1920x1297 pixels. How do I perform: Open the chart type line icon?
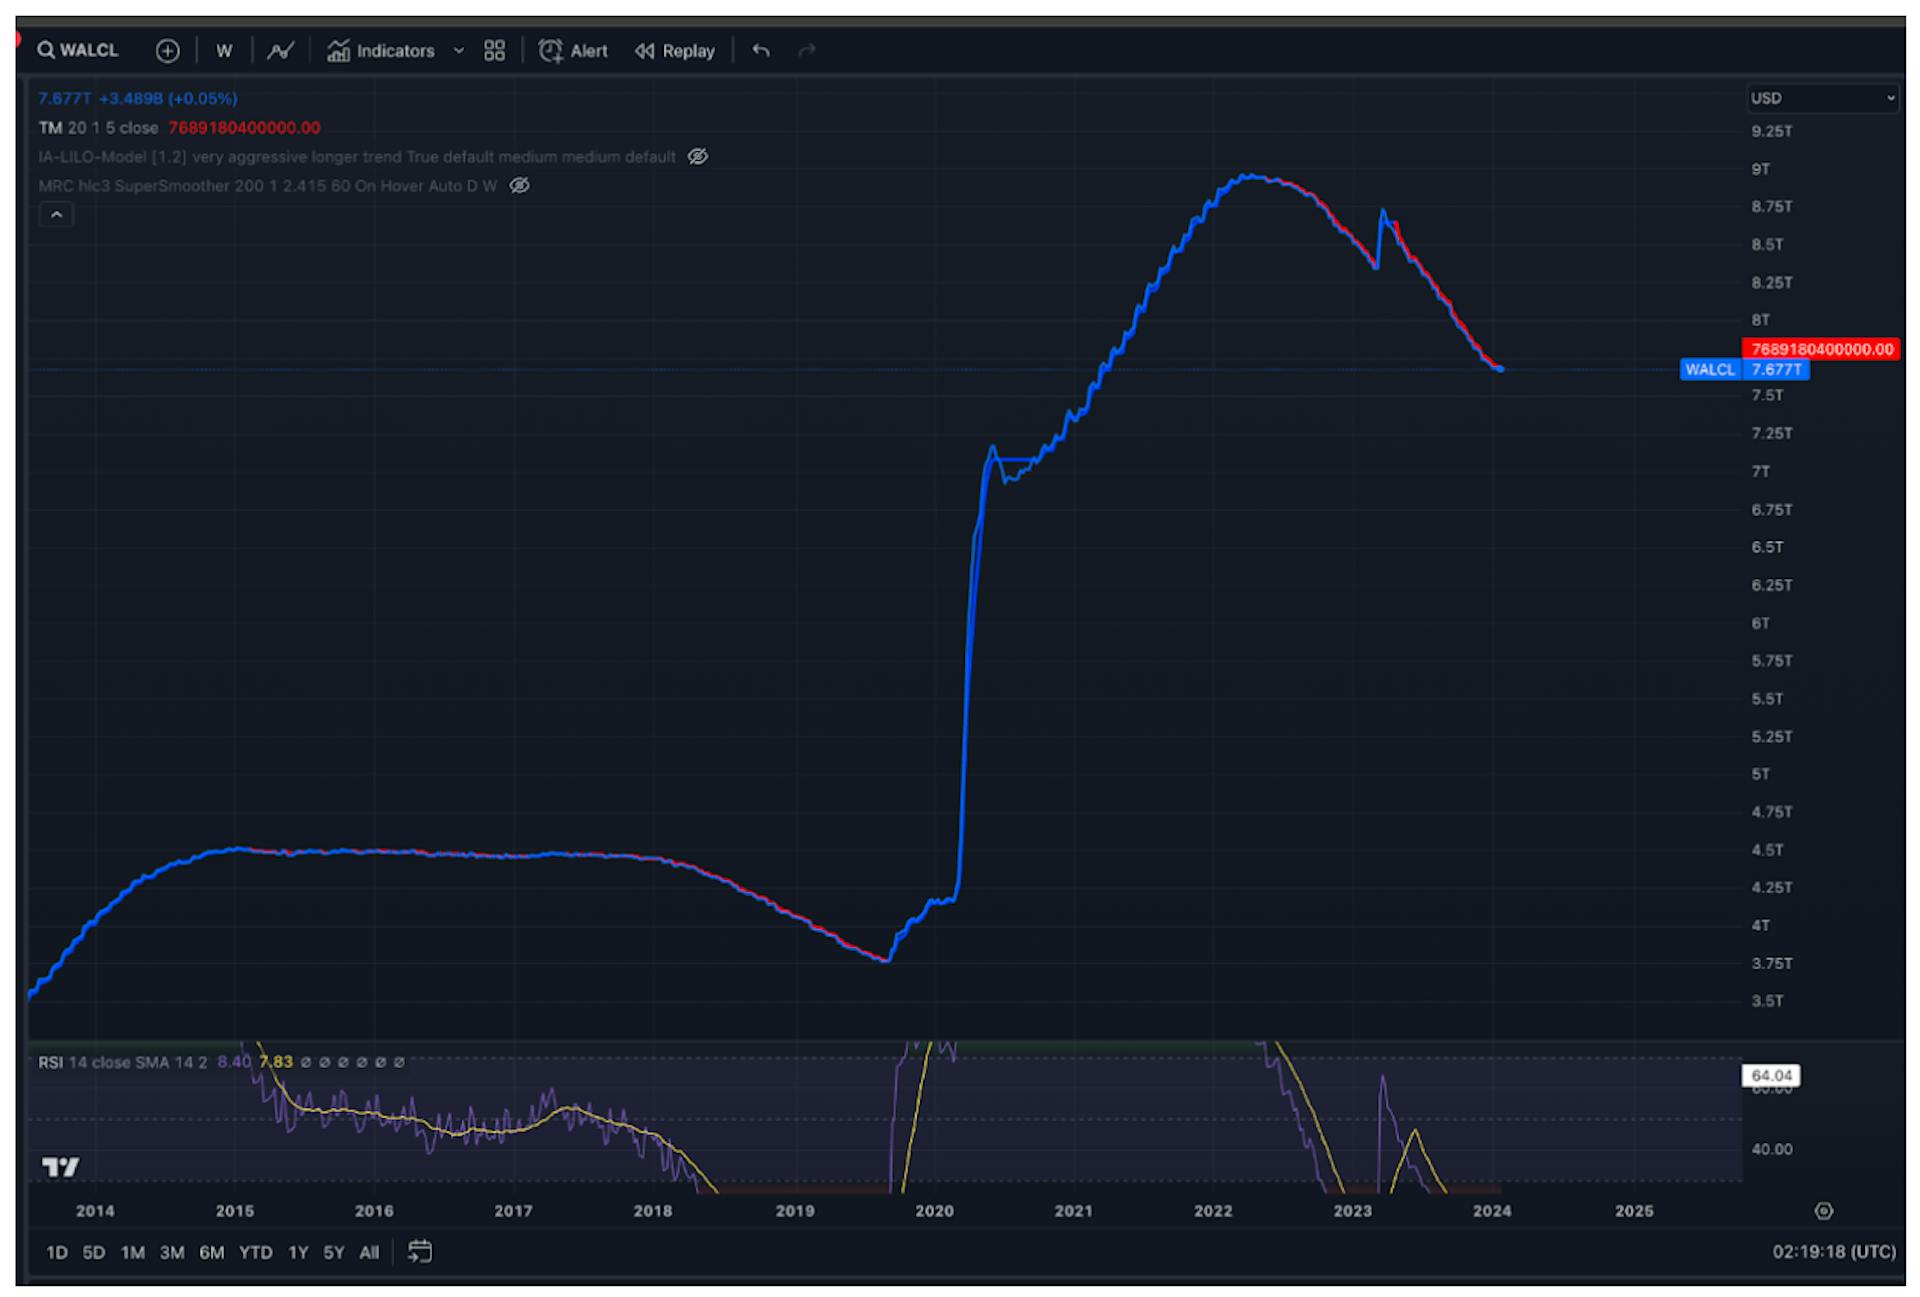point(280,51)
